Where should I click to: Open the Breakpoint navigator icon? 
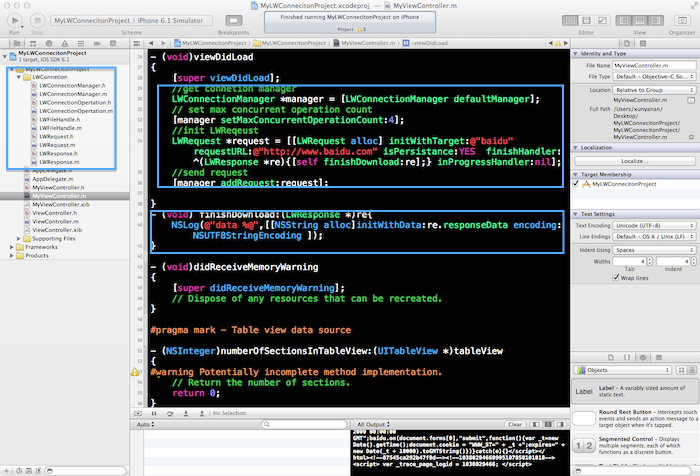97,43
